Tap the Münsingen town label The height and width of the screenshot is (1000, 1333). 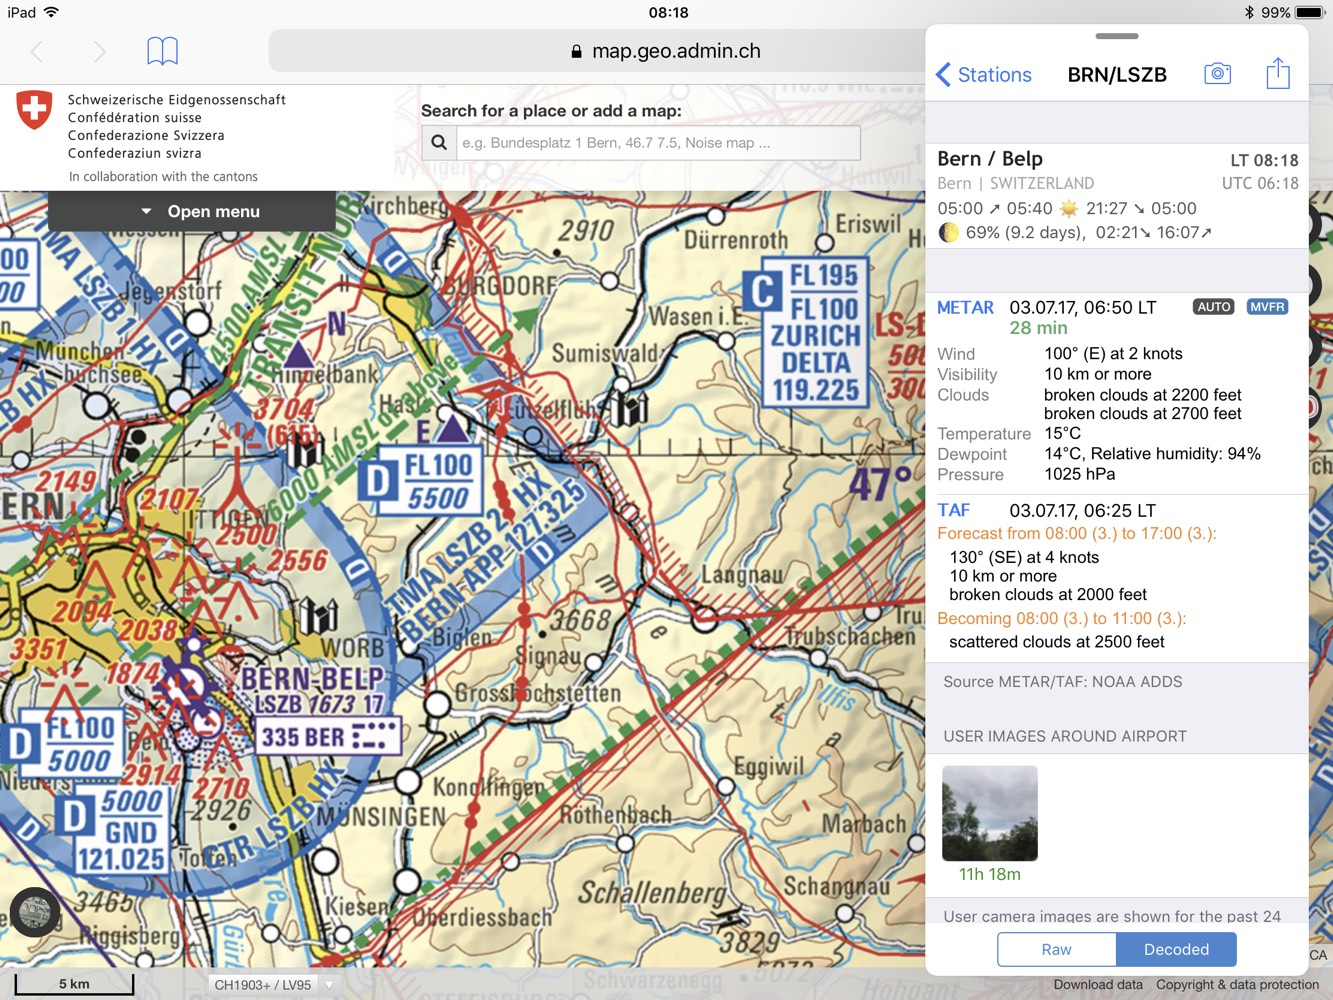pyautogui.click(x=382, y=817)
